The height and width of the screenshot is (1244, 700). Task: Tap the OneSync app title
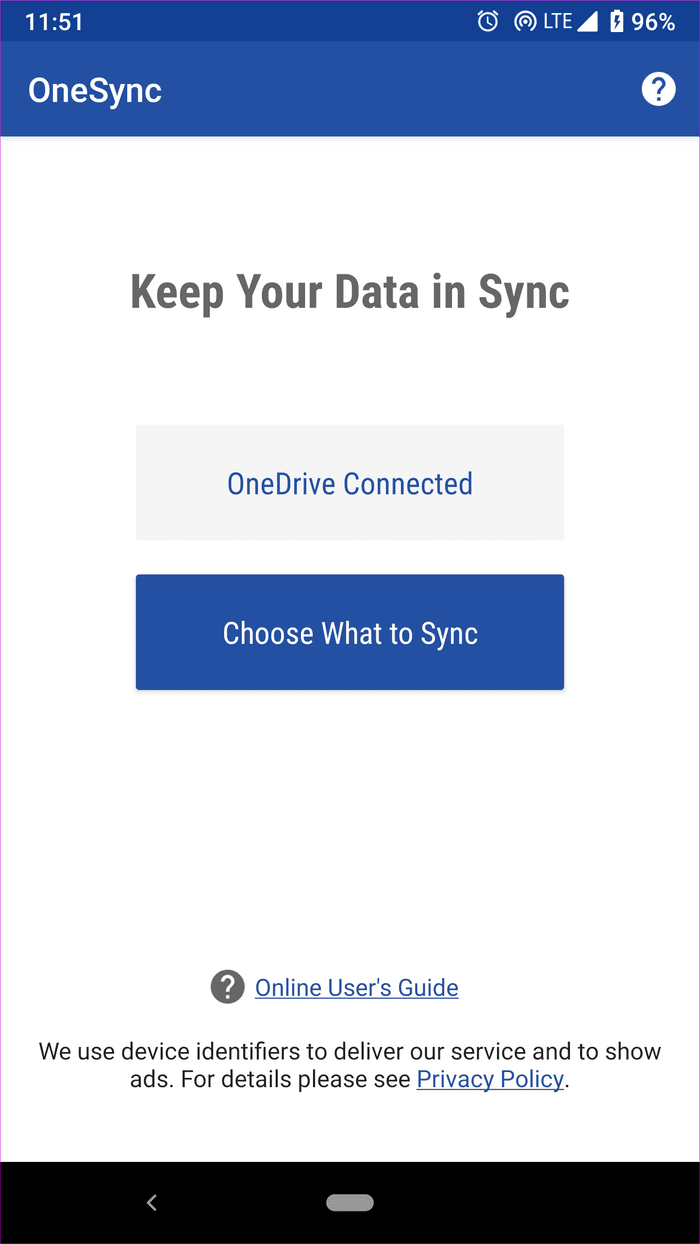tap(95, 90)
